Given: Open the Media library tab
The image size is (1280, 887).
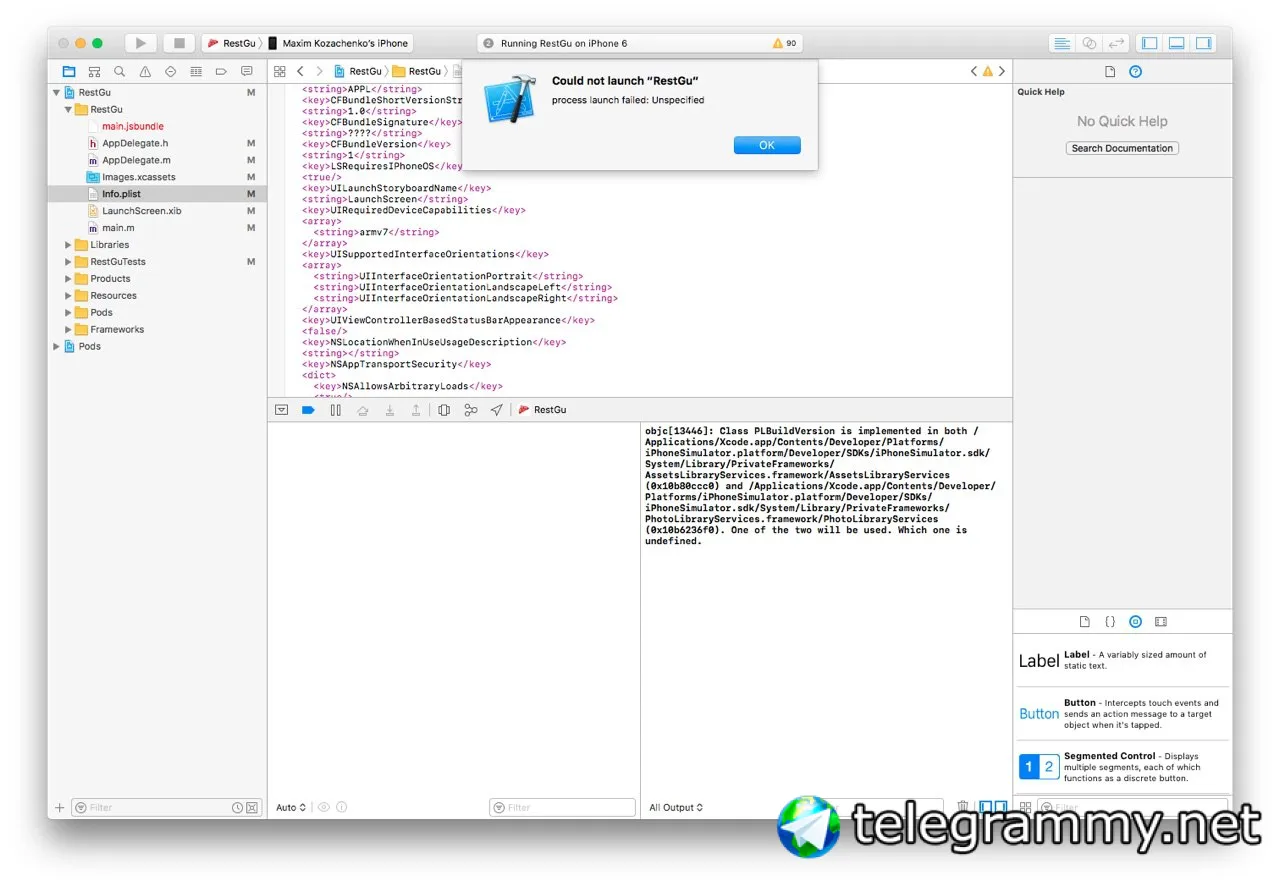Looking at the screenshot, I should pos(1161,622).
